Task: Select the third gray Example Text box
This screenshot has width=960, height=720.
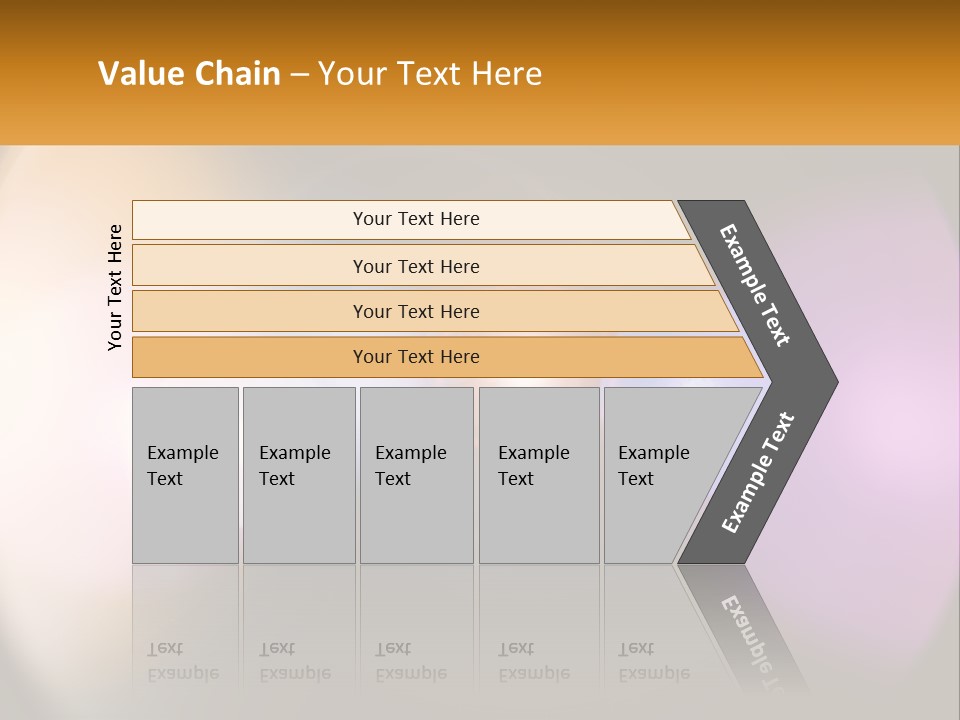Action: pyautogui.click(x=416, y=475)
